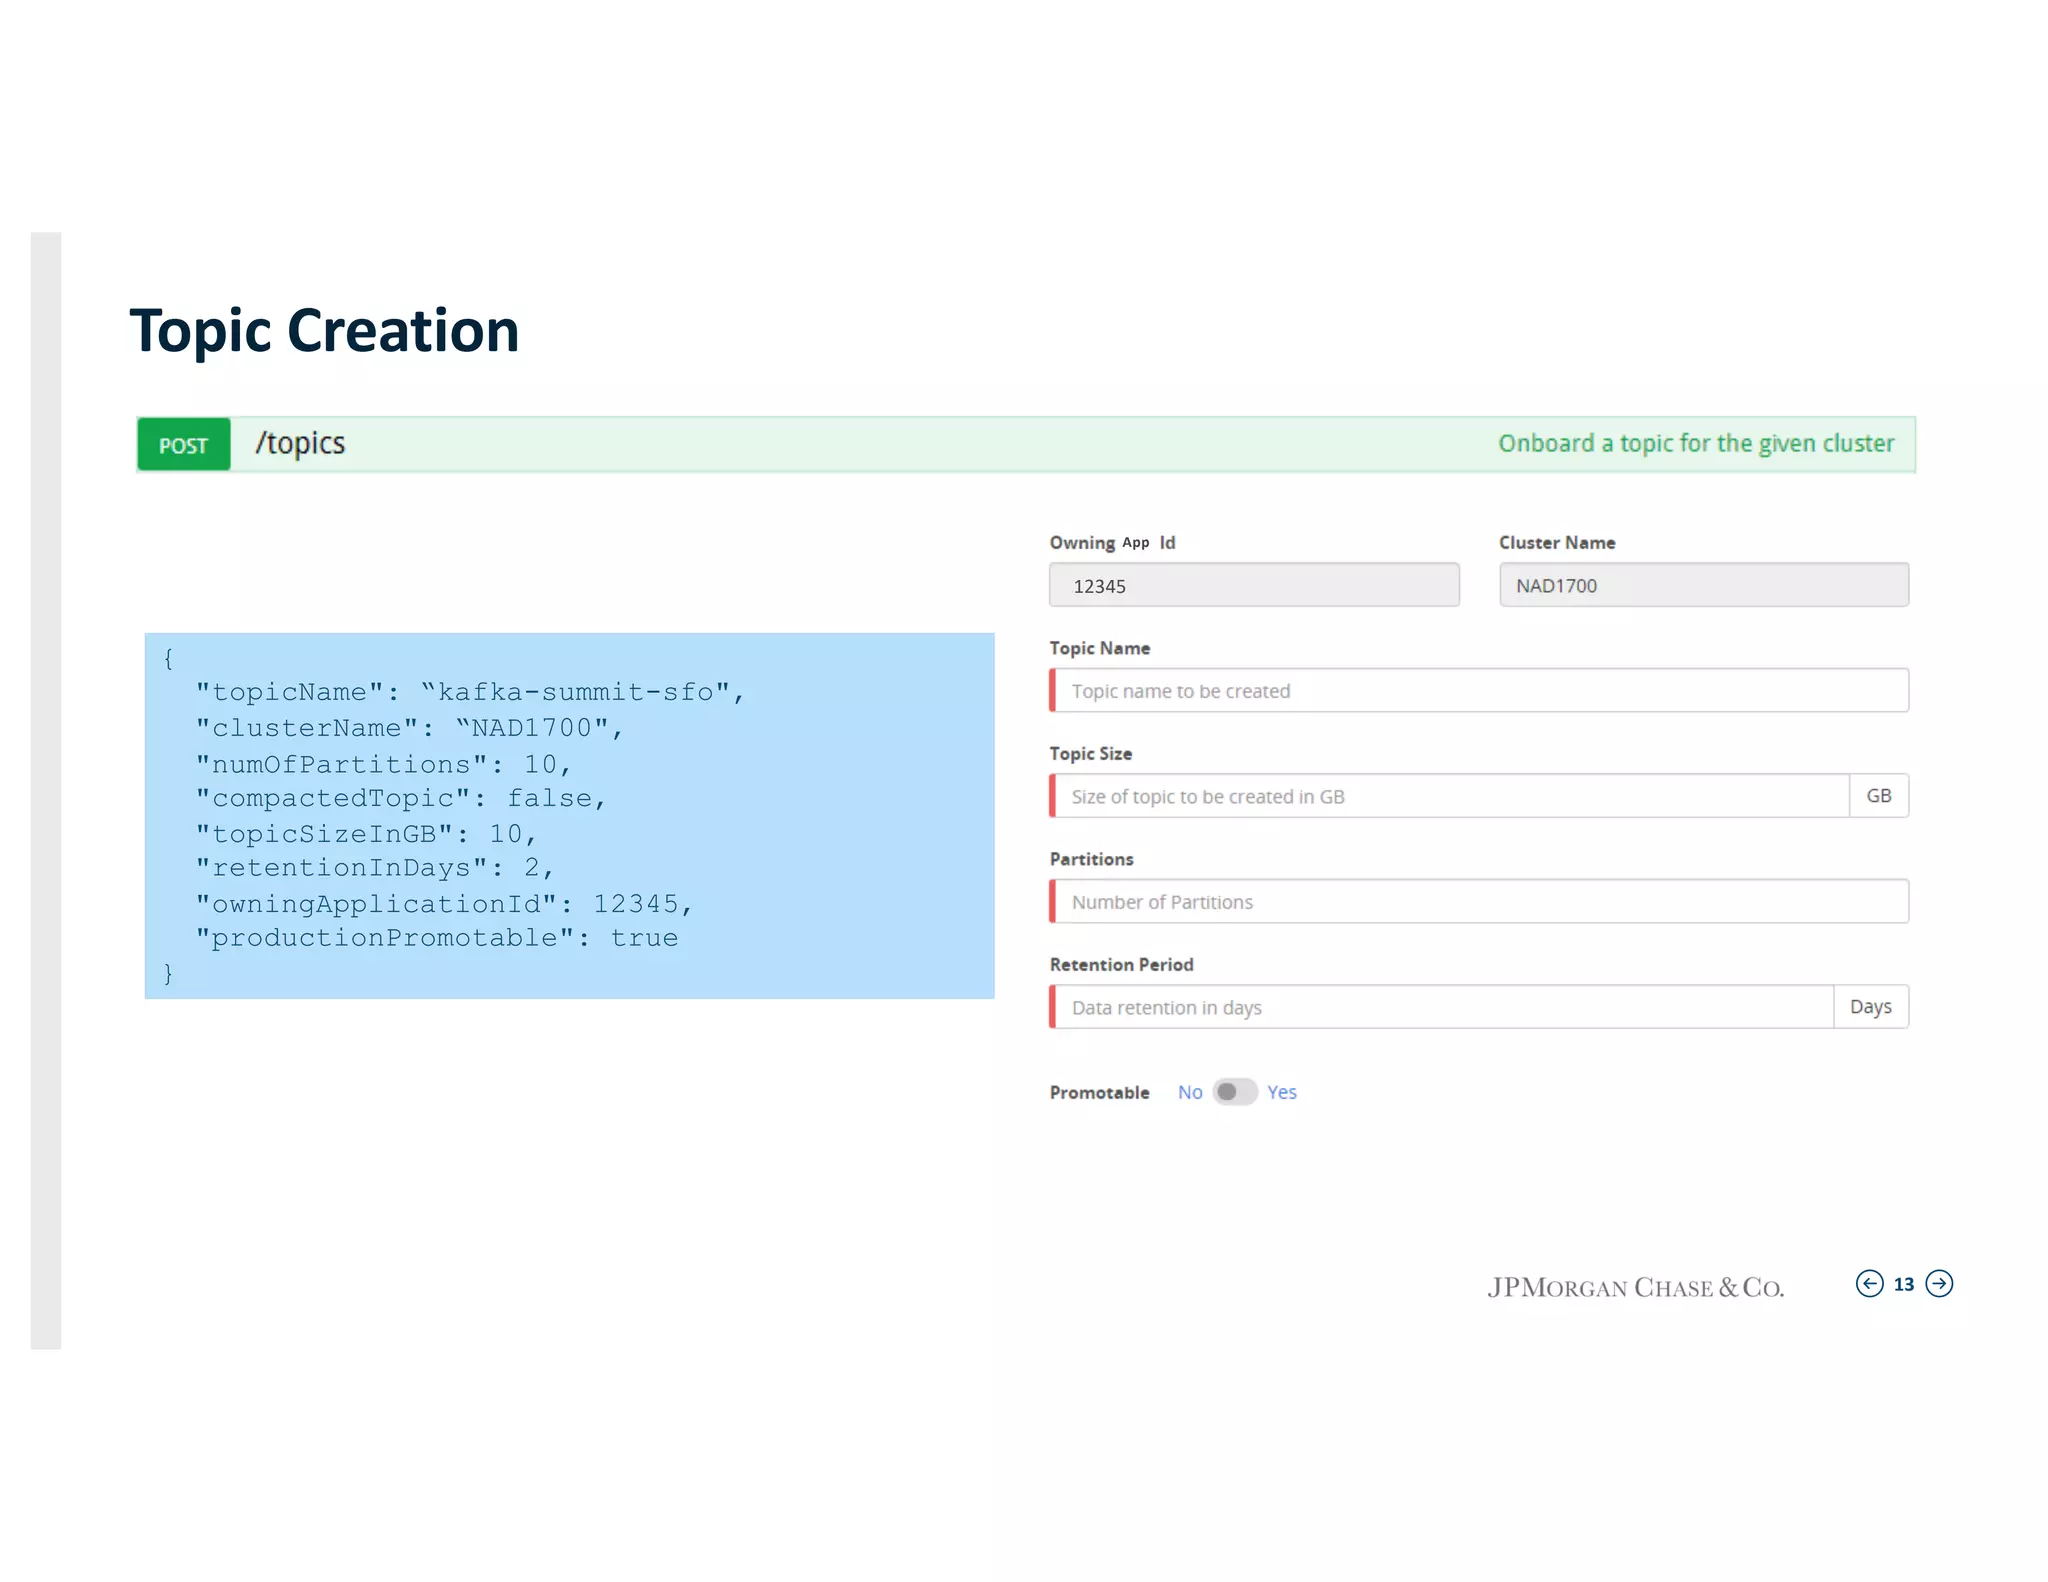Click the "numOfPartitions": 10 line
This screenshot has height=1582, width=2048.
point(383,764)
